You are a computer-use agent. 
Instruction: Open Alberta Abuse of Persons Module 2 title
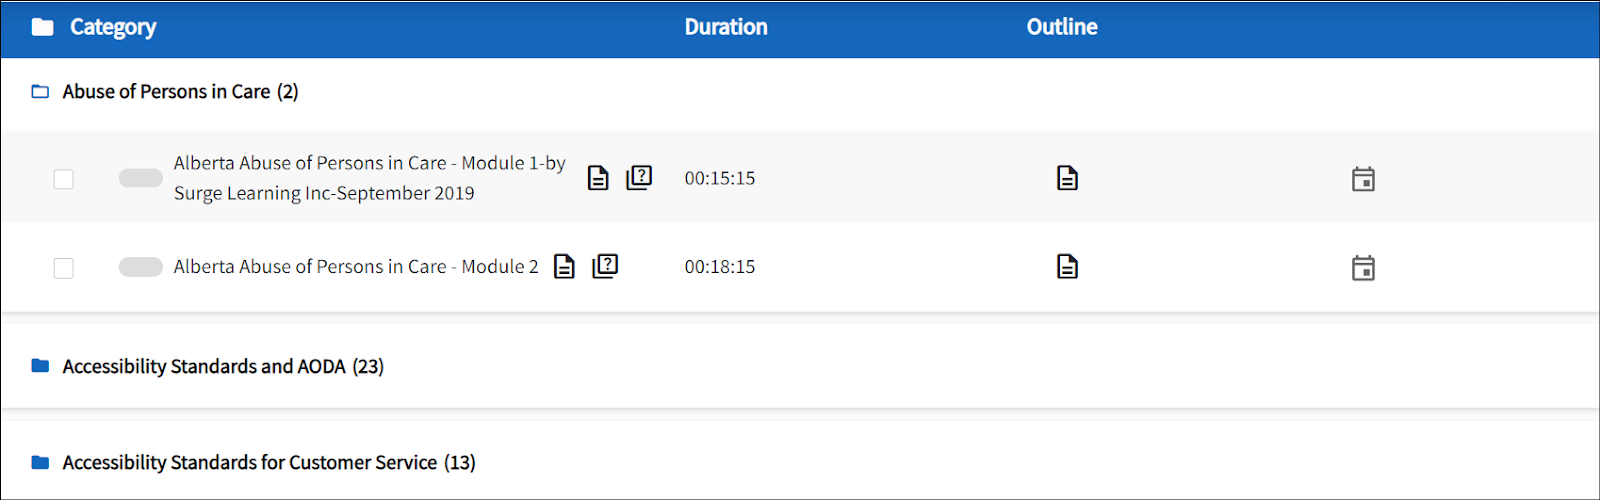tap(355, 267)
